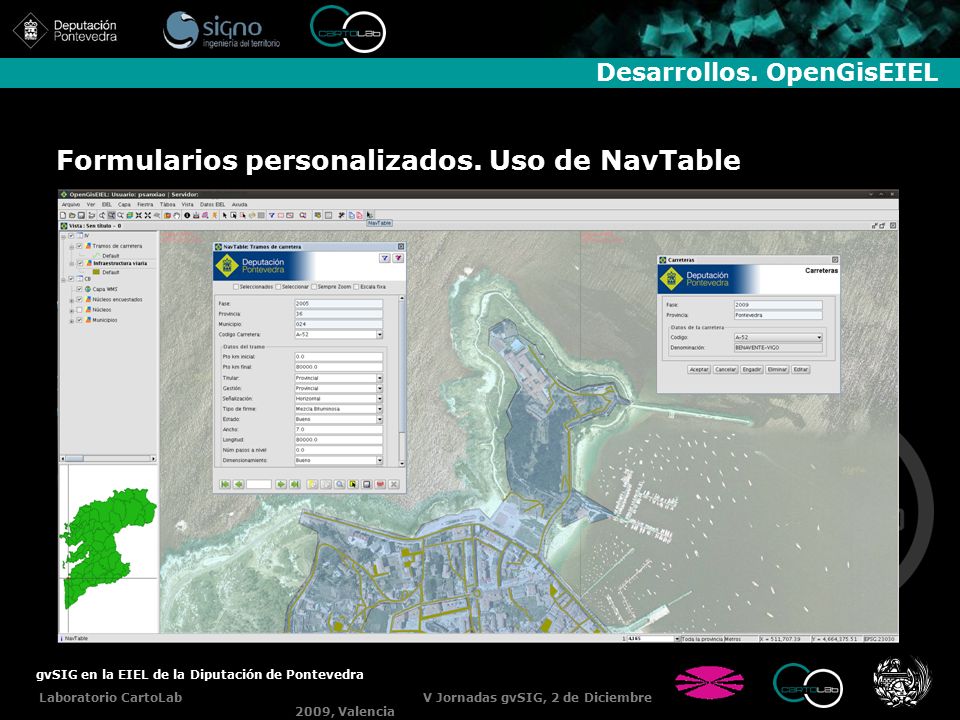
Task: Click the NavTable zoom magnifier button
Action: pyautogui.click(x=340, y=484)
